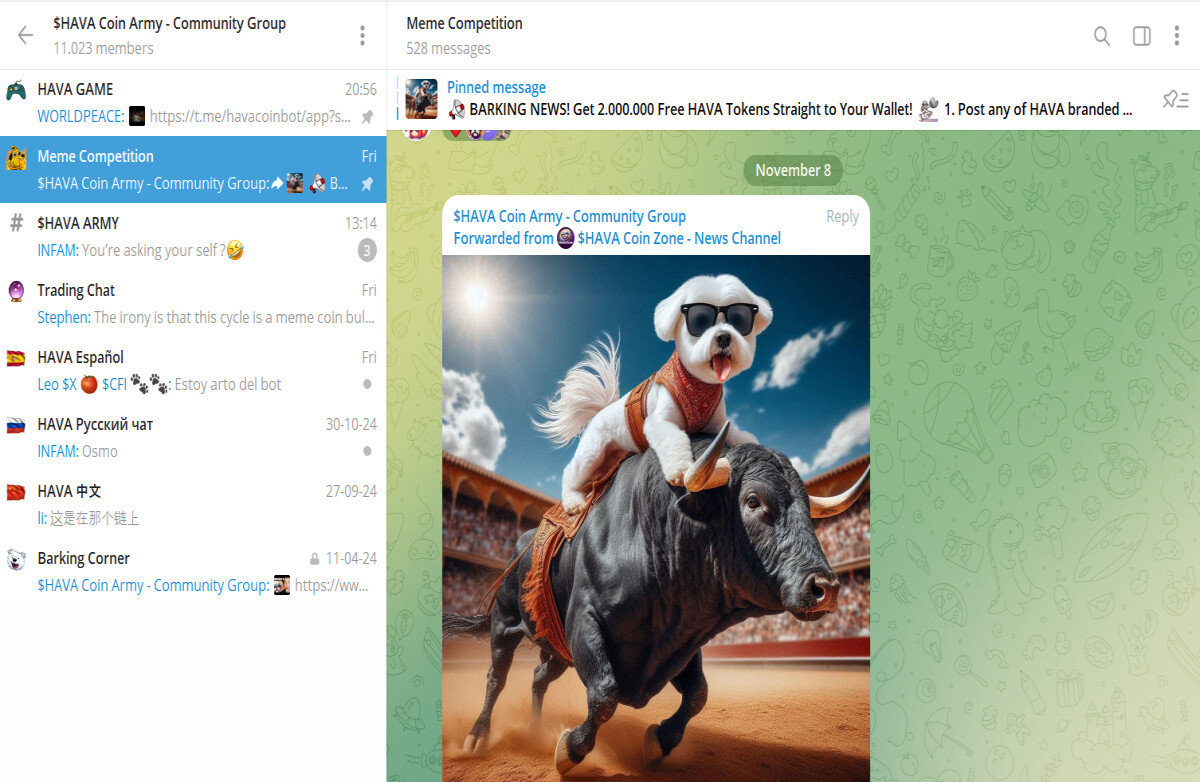This screenshot has height=782, width=1200.
Task: Open the pinned messages list icon
Action: click(x=1175, y=99)
